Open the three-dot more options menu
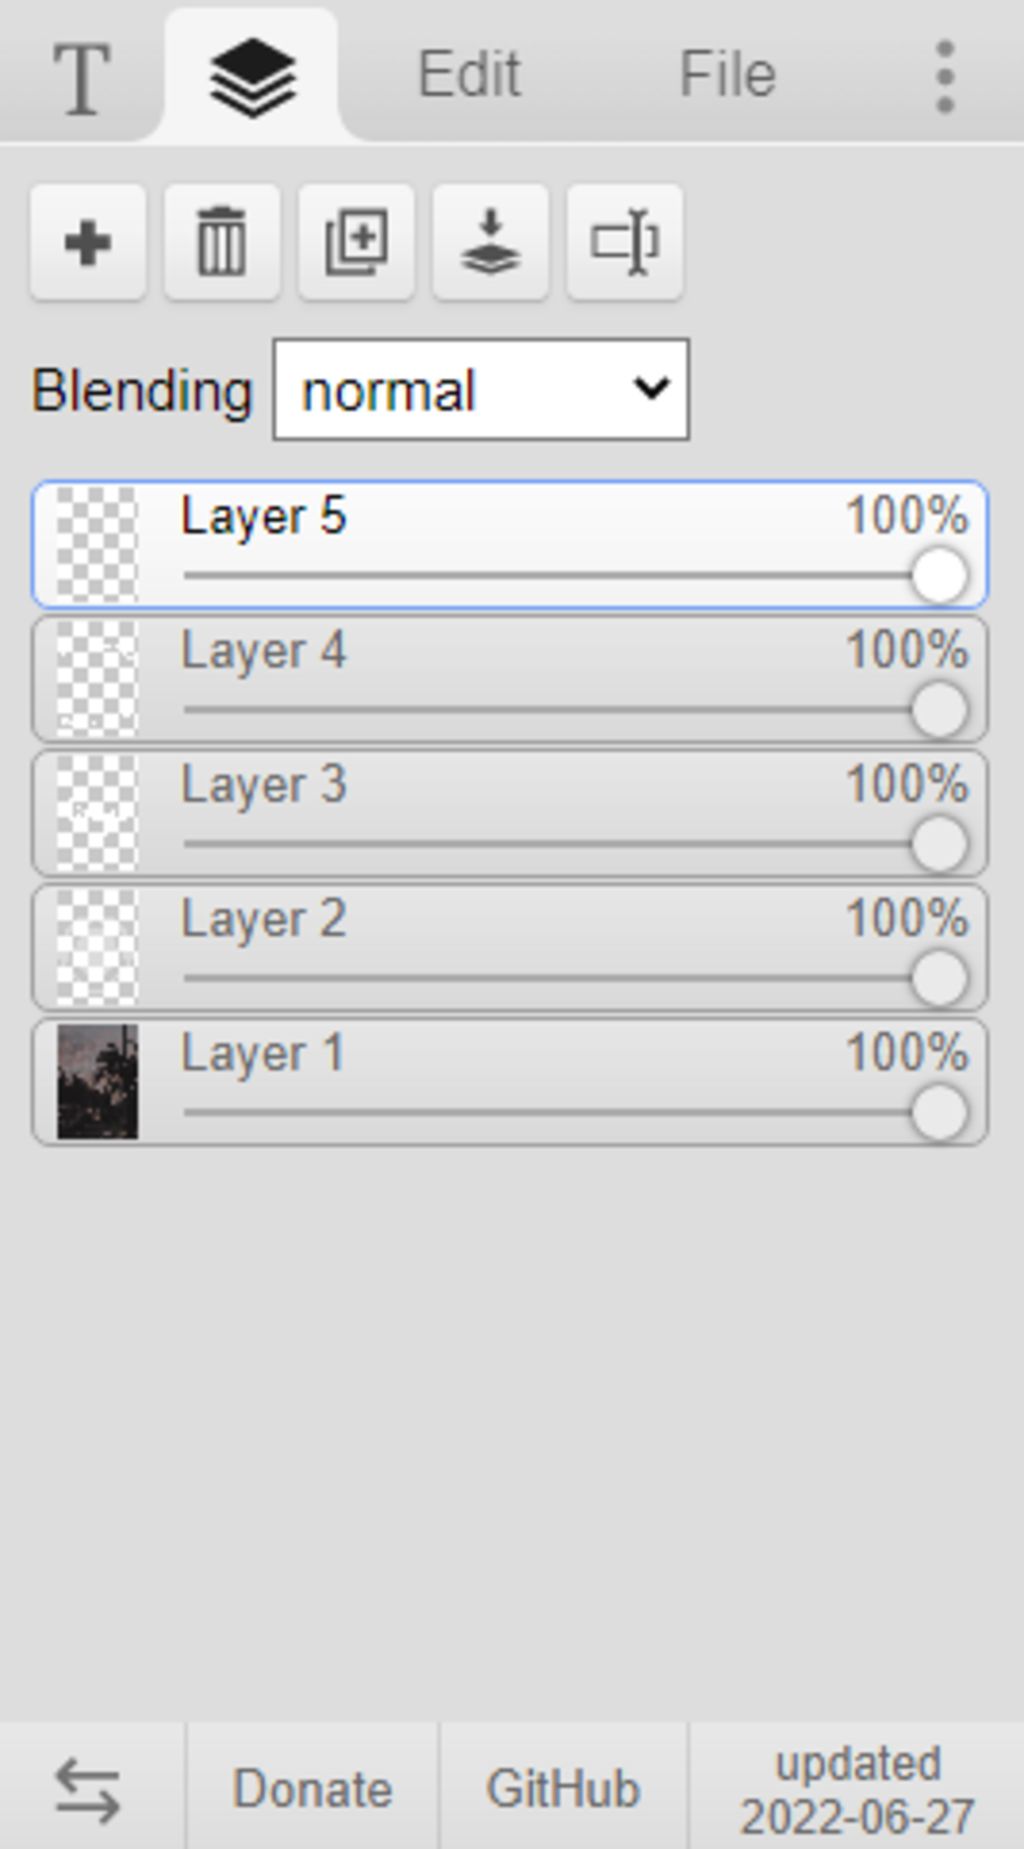This screenshot has width=1024, height=1849. pyautogui.click(x=945, y=76)
